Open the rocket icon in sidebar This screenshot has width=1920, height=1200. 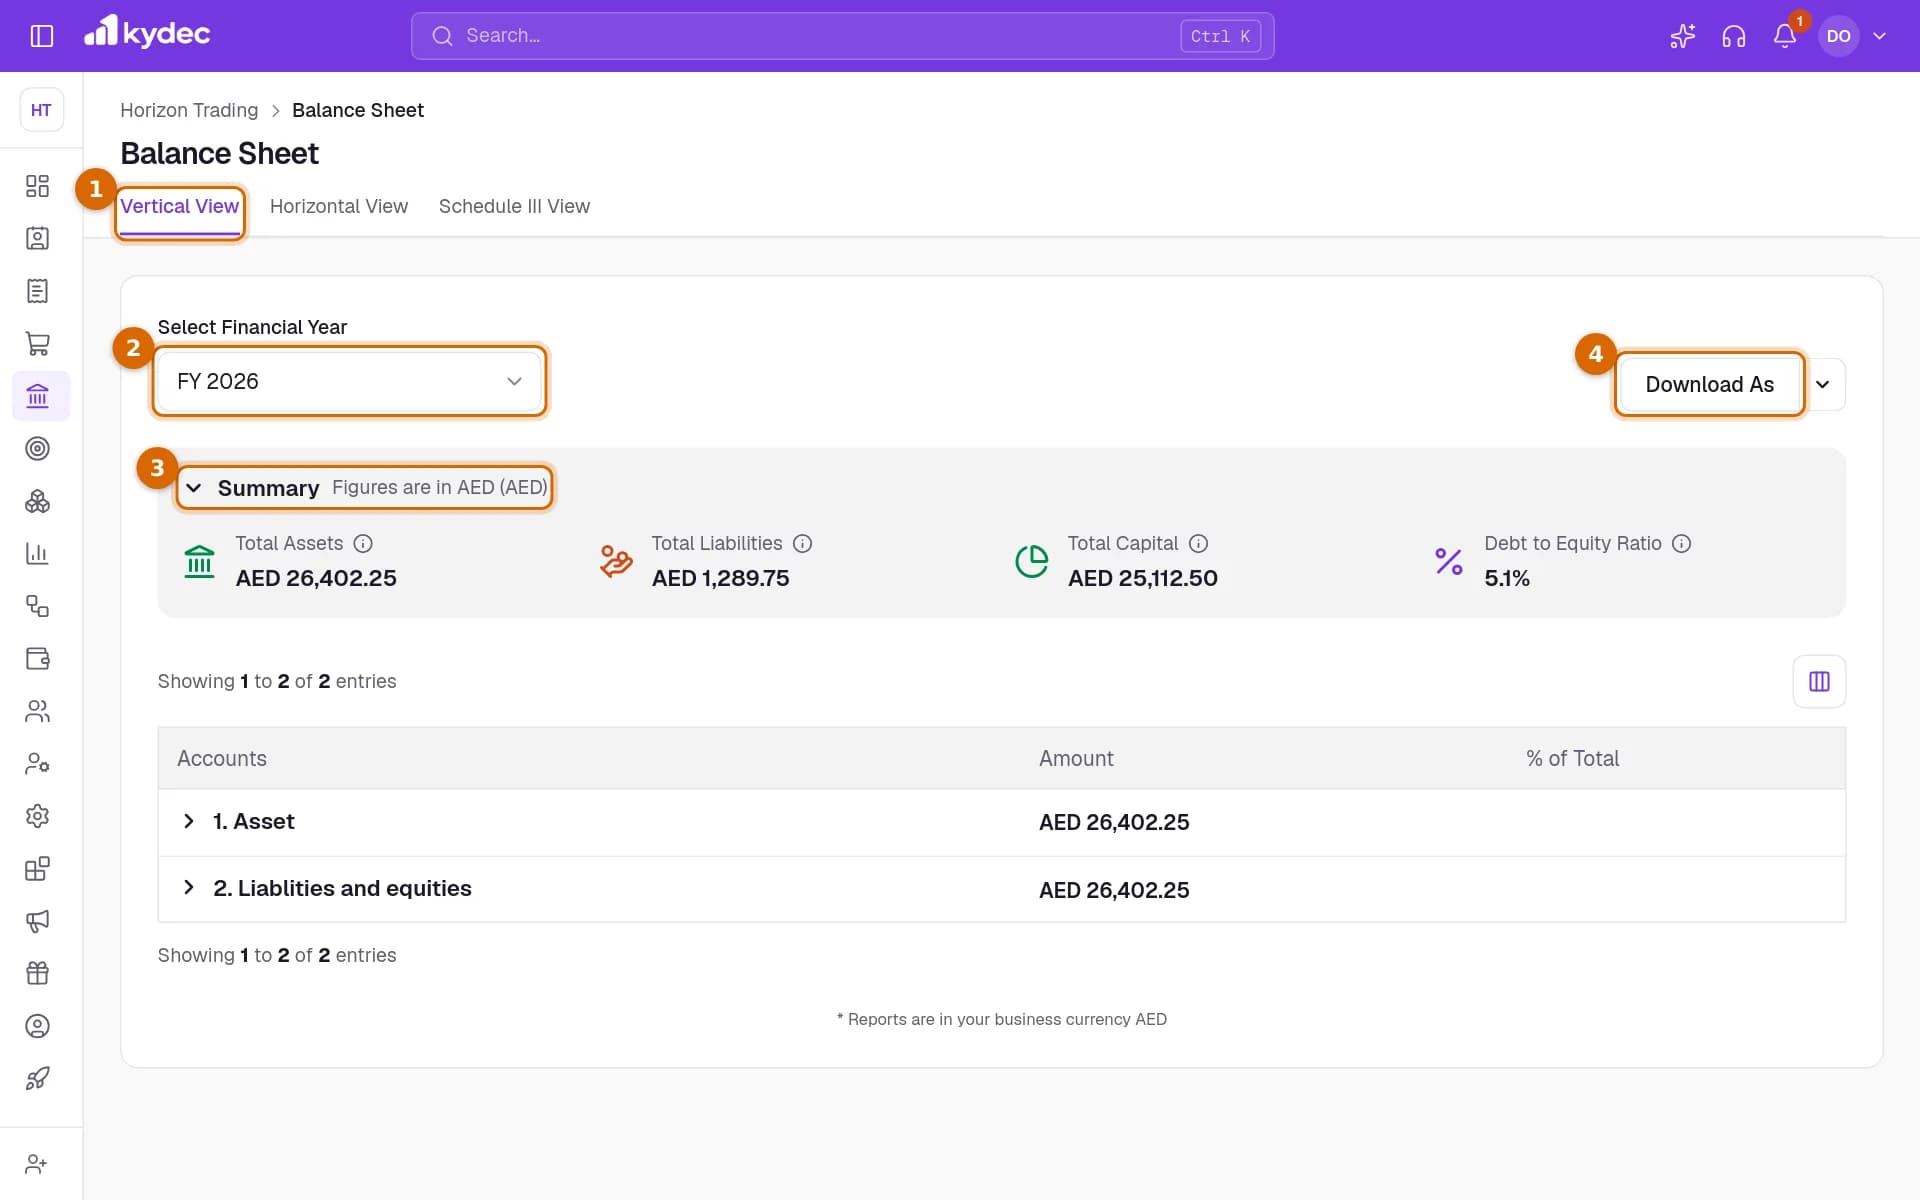click(37, 1078)
